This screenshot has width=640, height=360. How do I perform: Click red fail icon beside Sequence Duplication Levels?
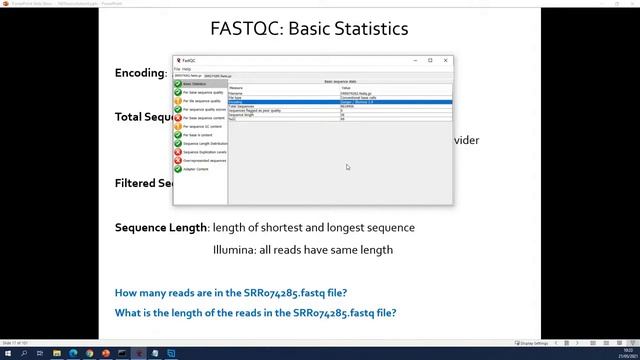pos(178,152)
